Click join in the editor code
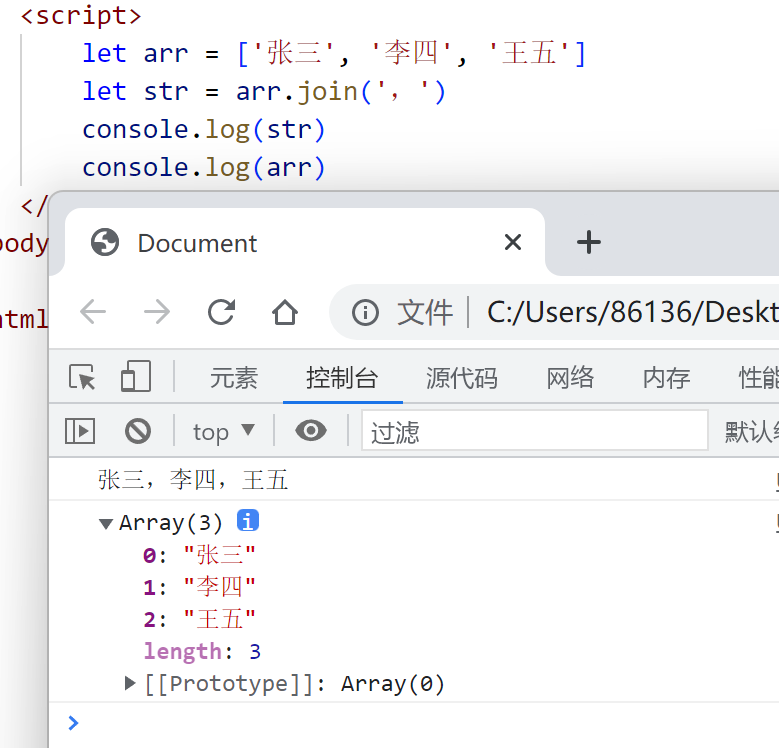 tap(327, 92)
